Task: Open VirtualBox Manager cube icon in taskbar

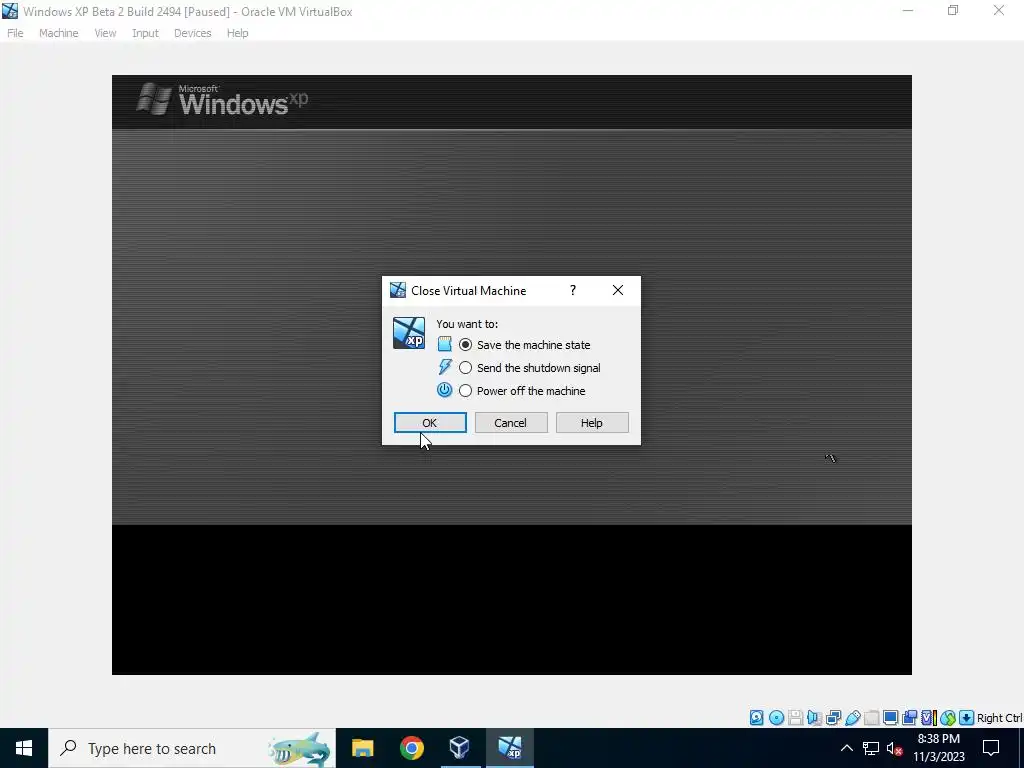Action: [460, 748]
